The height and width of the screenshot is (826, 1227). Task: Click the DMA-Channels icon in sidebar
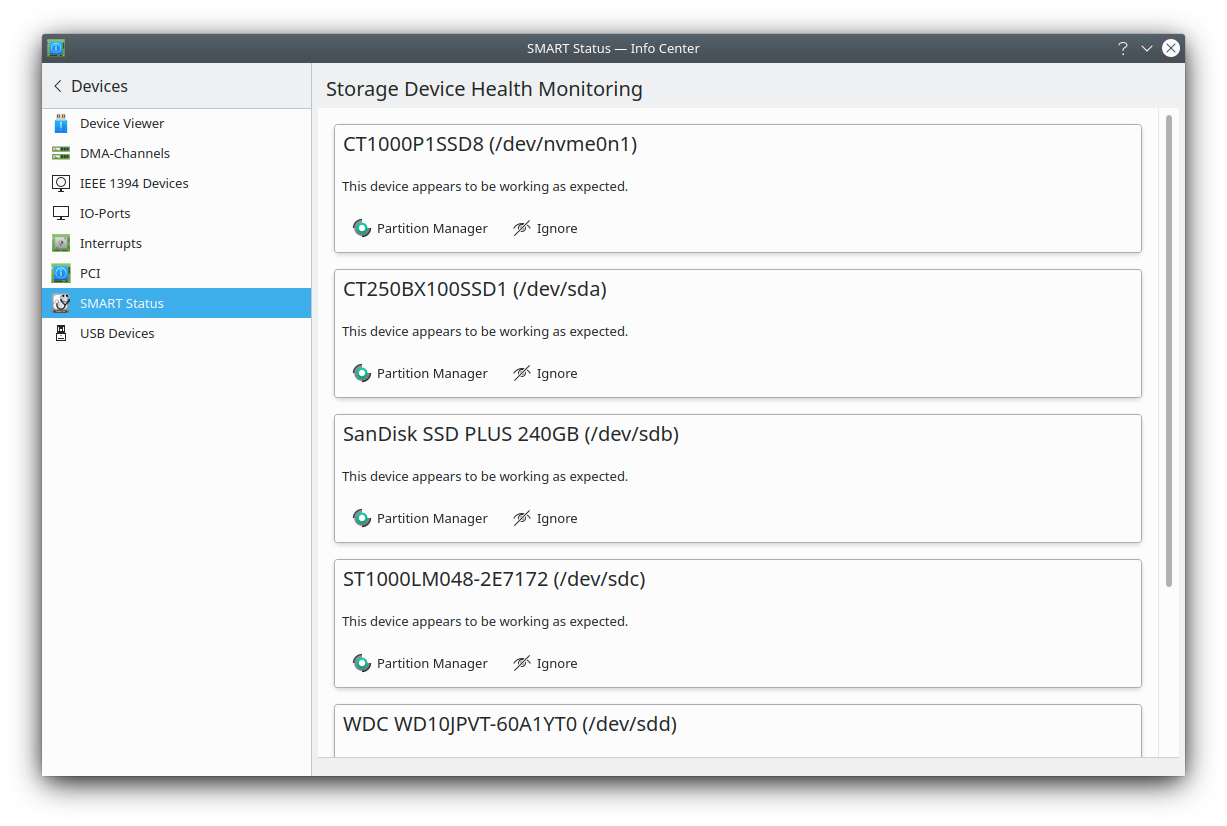[x=61, y=153]
